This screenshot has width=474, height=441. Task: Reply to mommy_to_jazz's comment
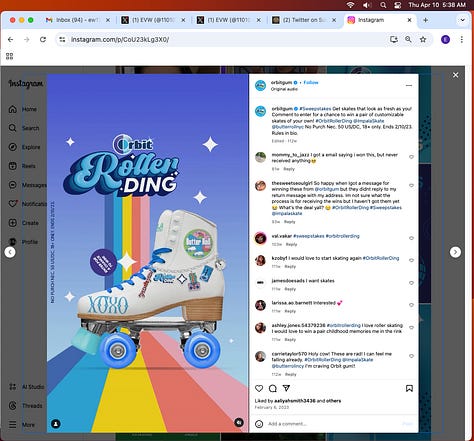289,169
